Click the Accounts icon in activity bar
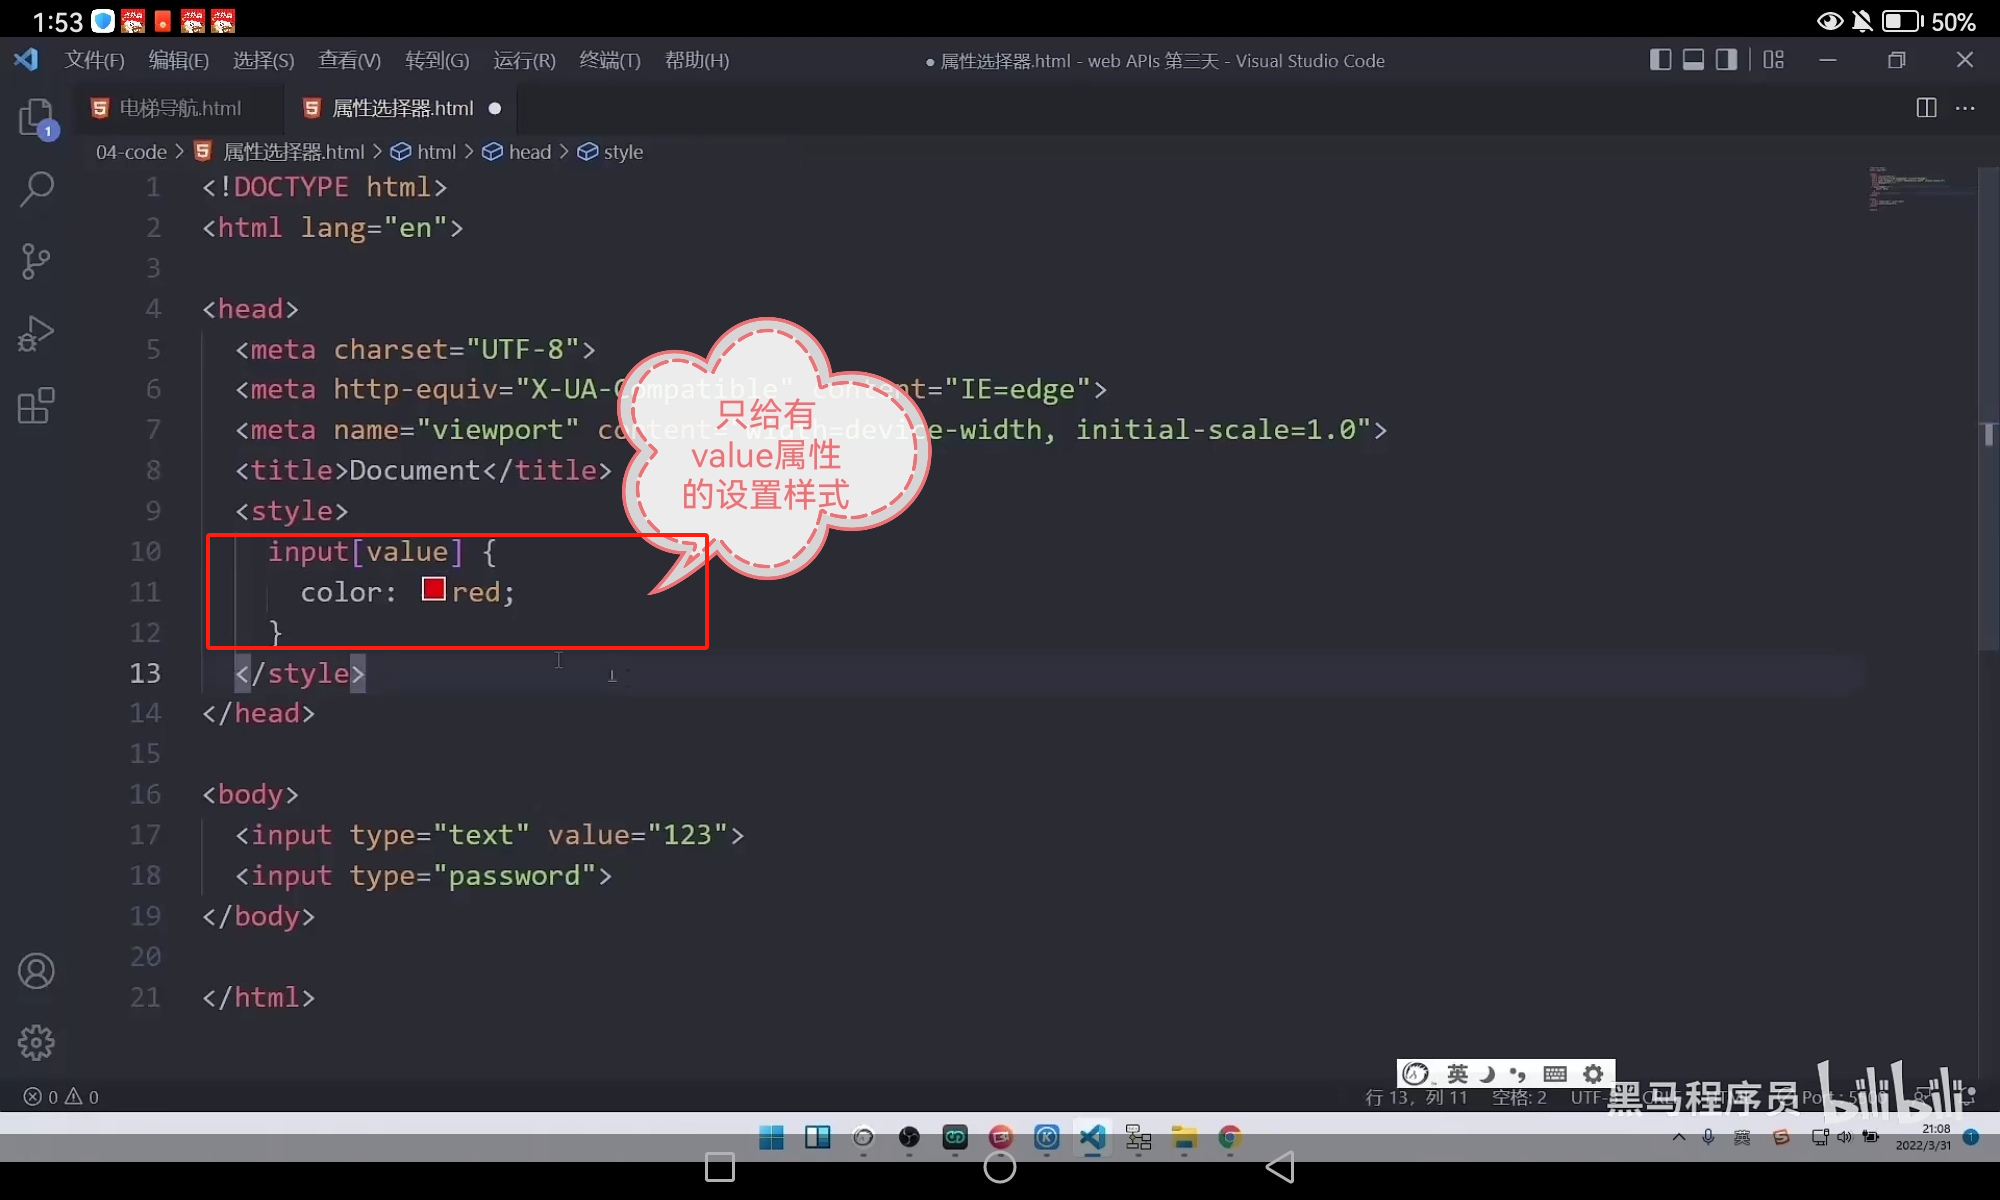Screen dimensions: 2000x1200 click(37, 970)
